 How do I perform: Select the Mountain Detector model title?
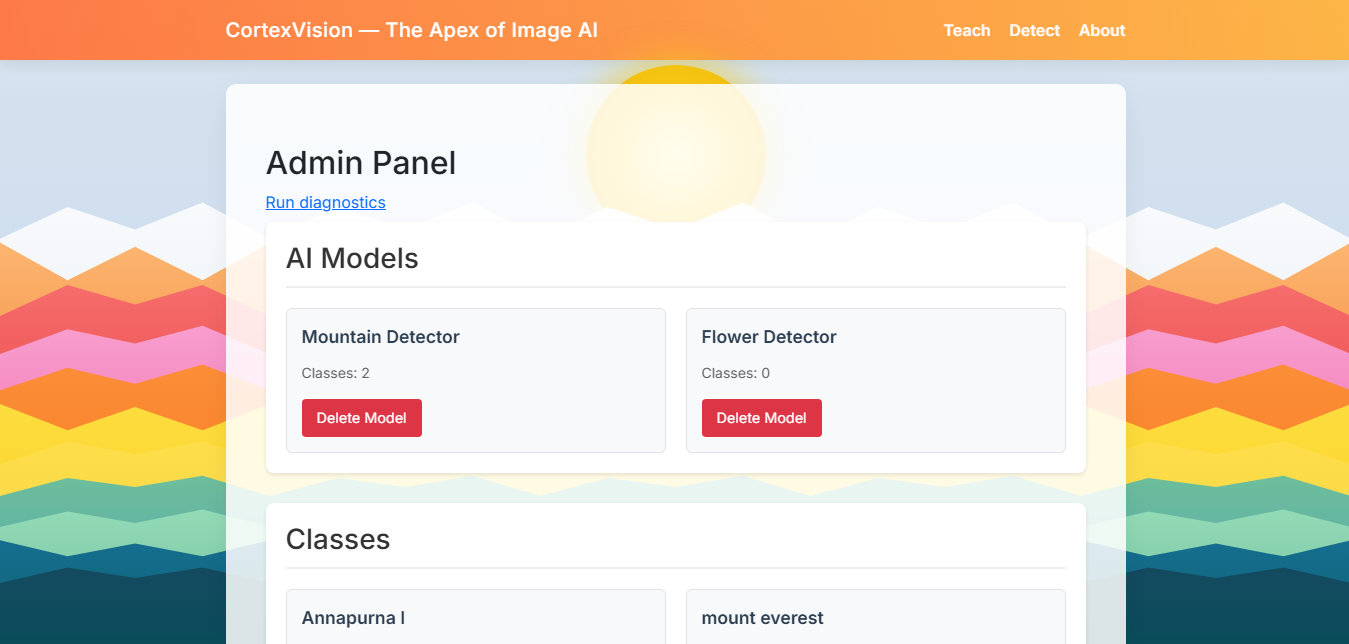[380, 337]
